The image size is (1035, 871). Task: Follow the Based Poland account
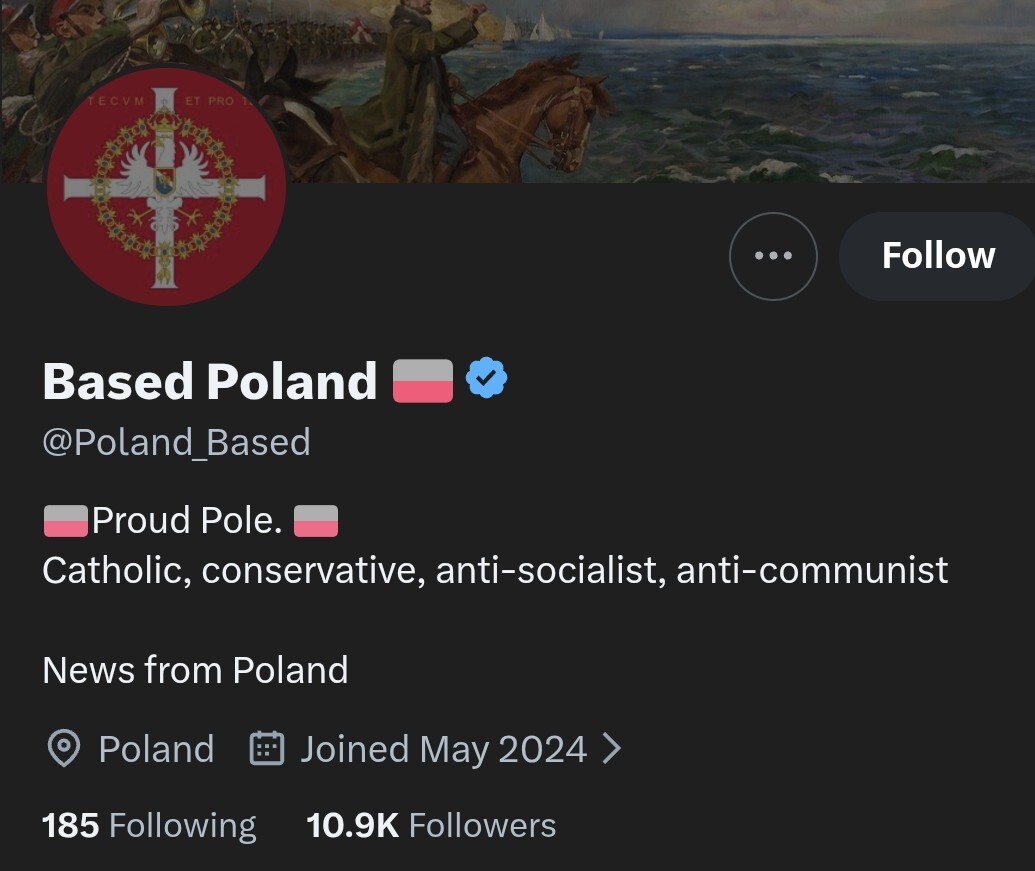[x=937, y=256]
